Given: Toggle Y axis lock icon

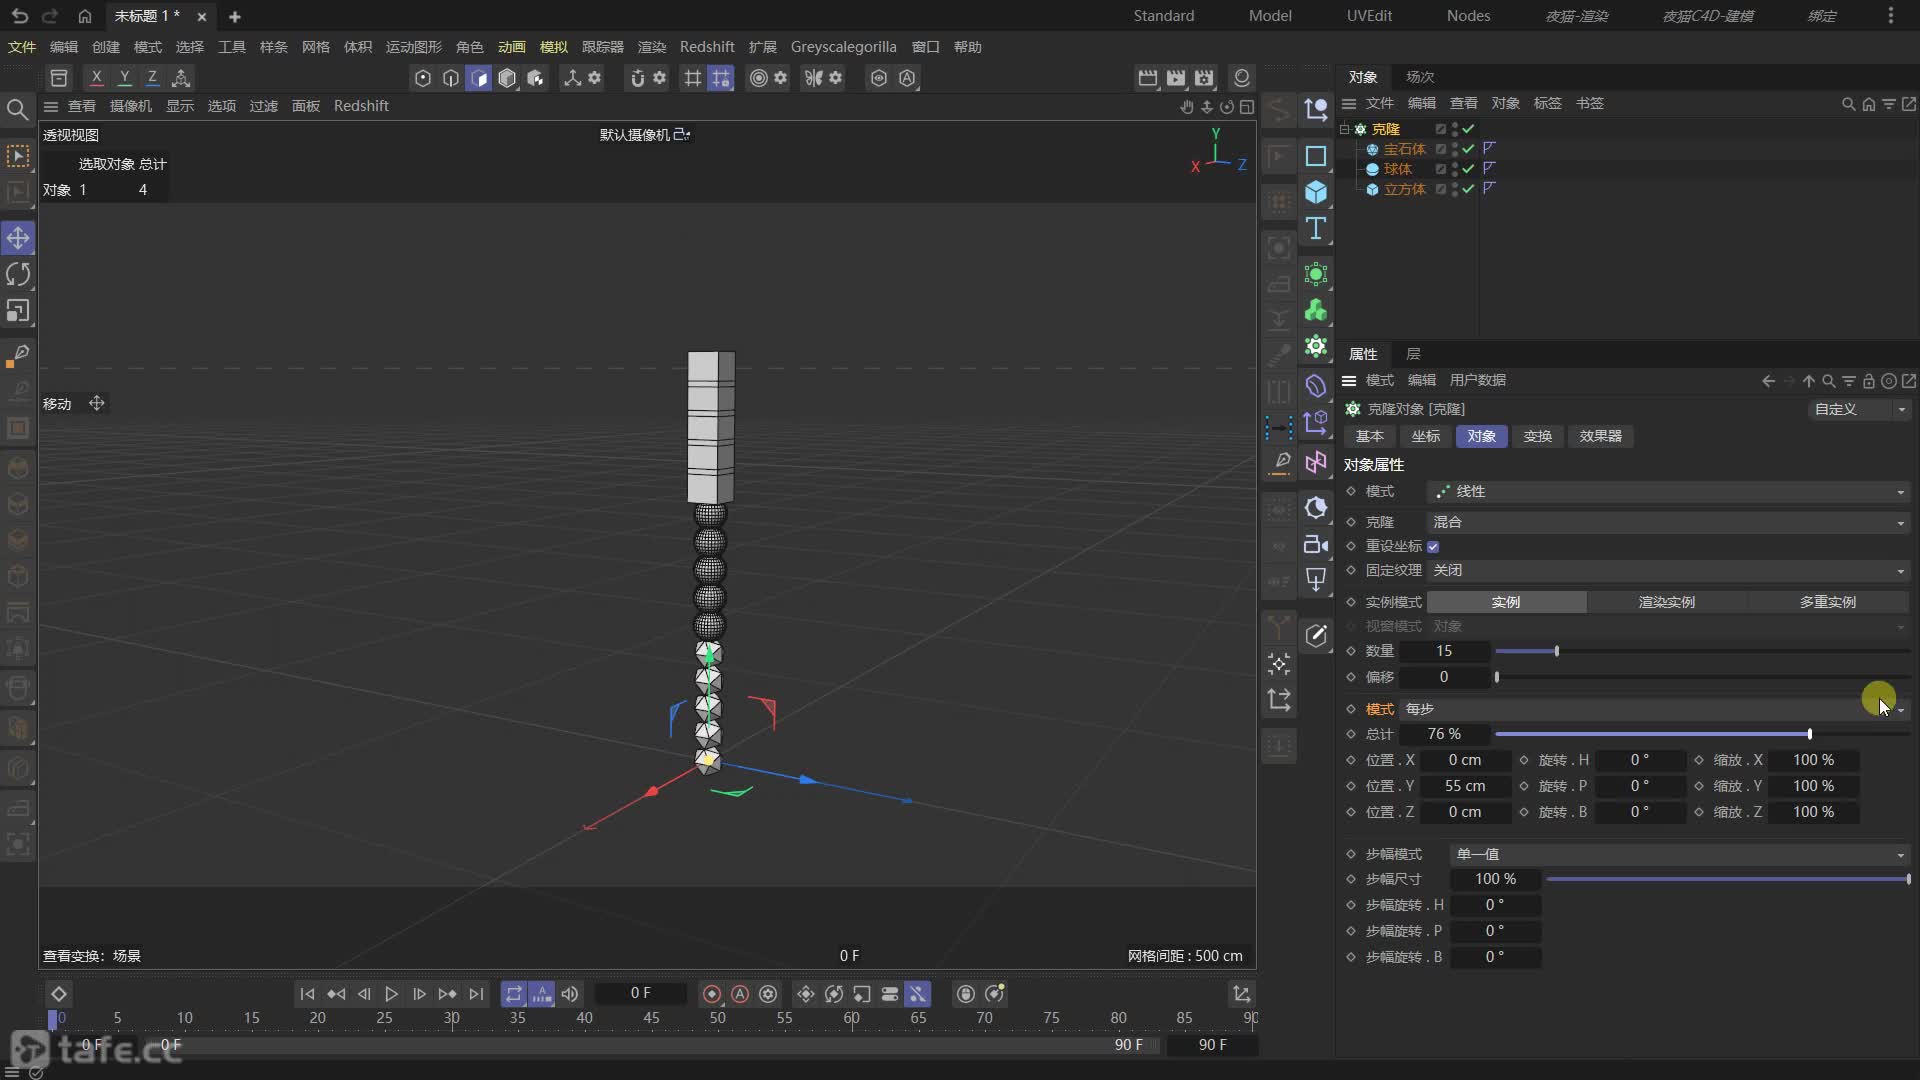Looking at the screenshot, I should click(124, 77).
